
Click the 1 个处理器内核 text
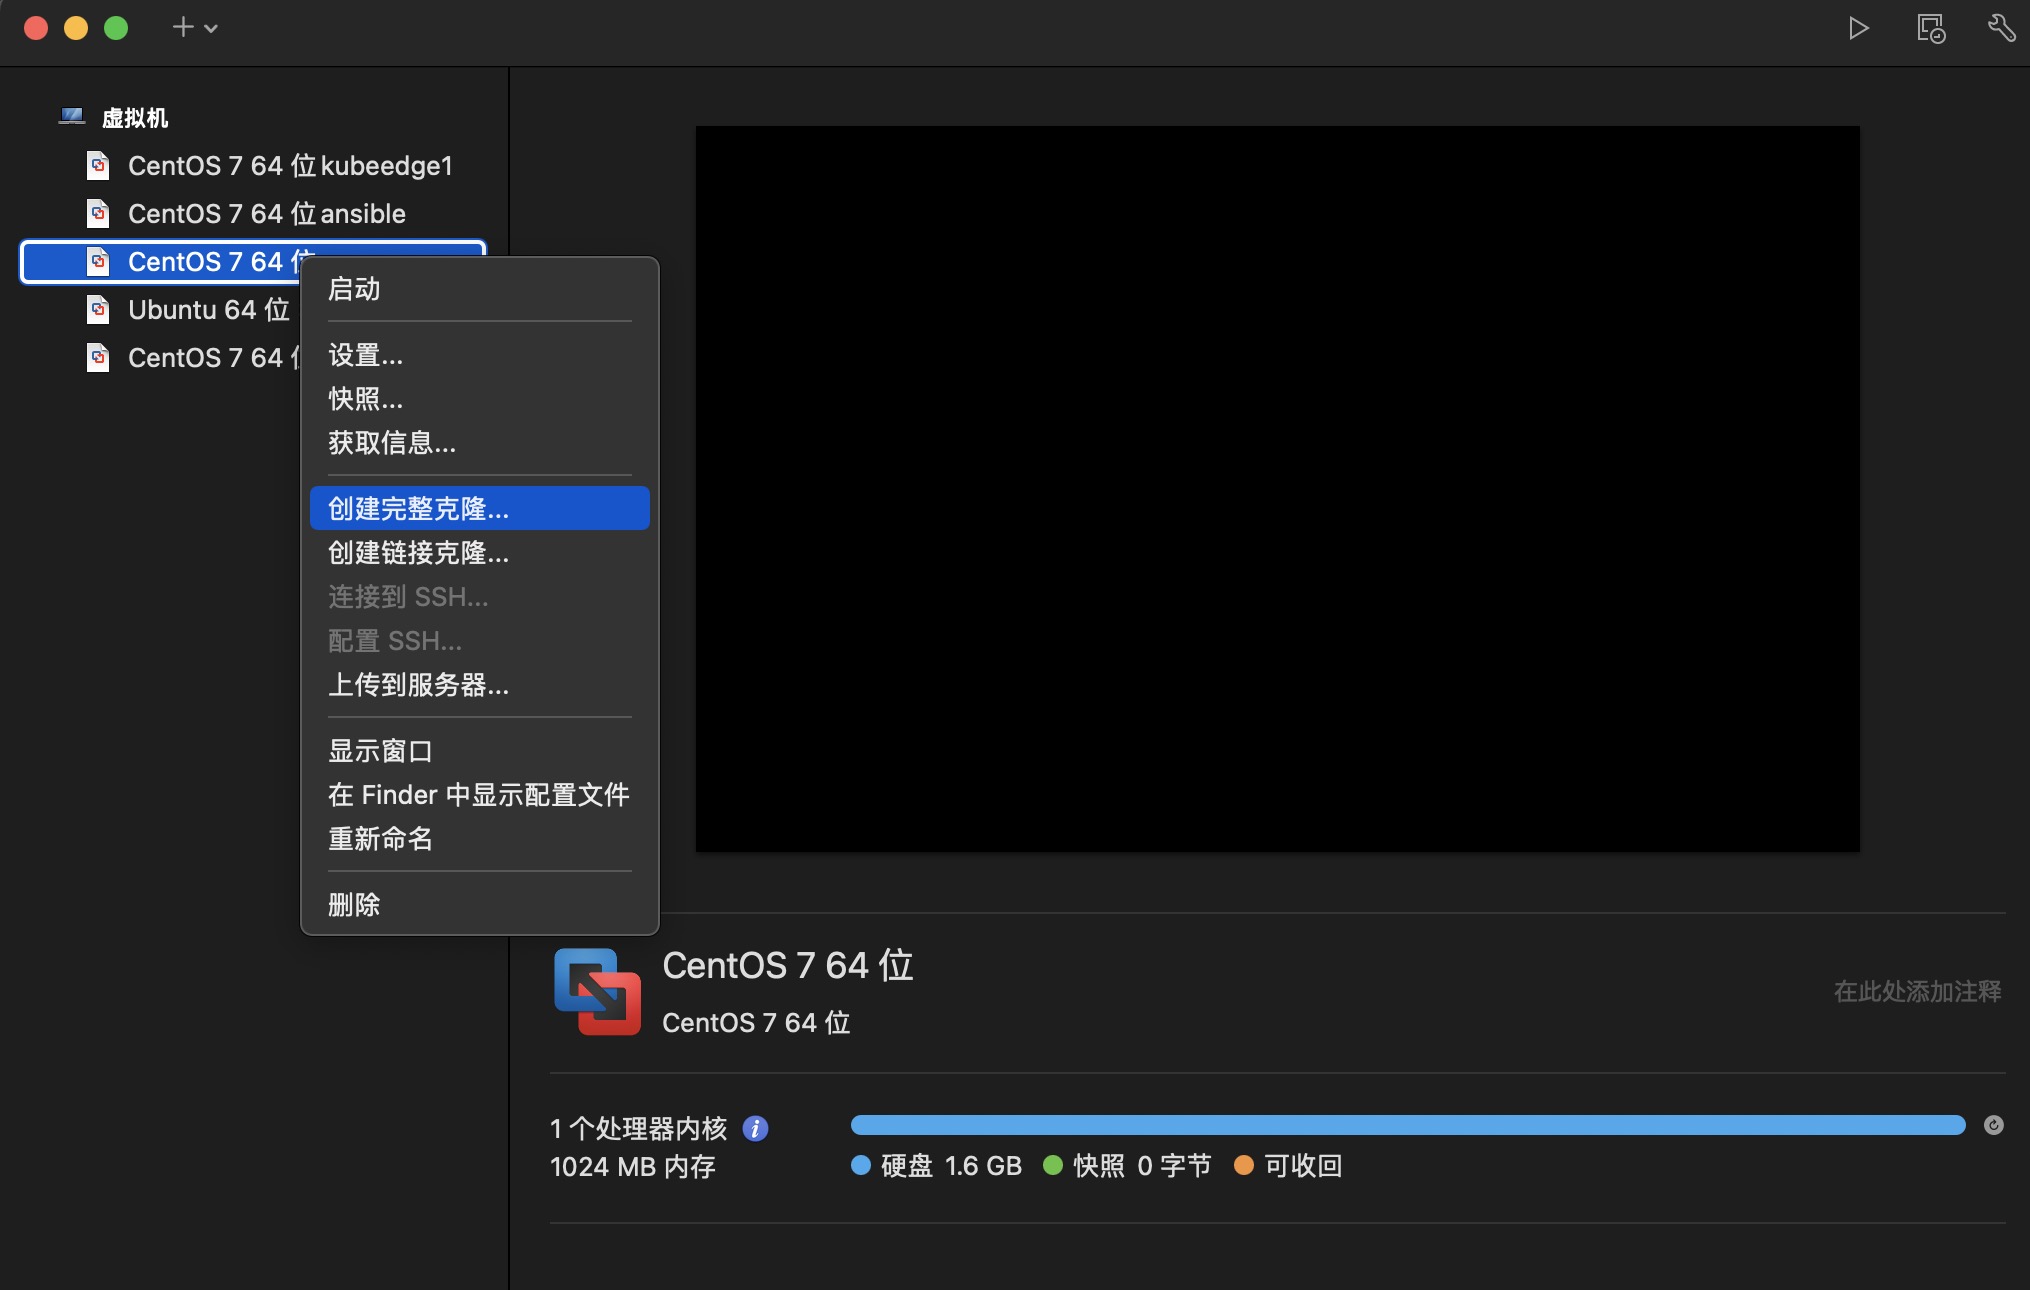pyautogui.click(x=639, y=1129)
